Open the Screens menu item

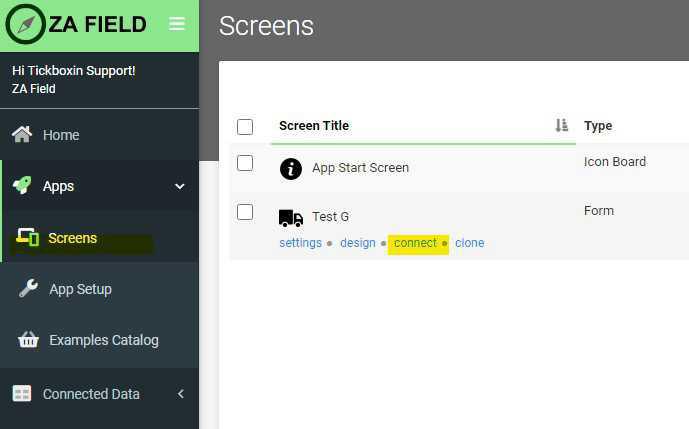click(x=72, y=238)
